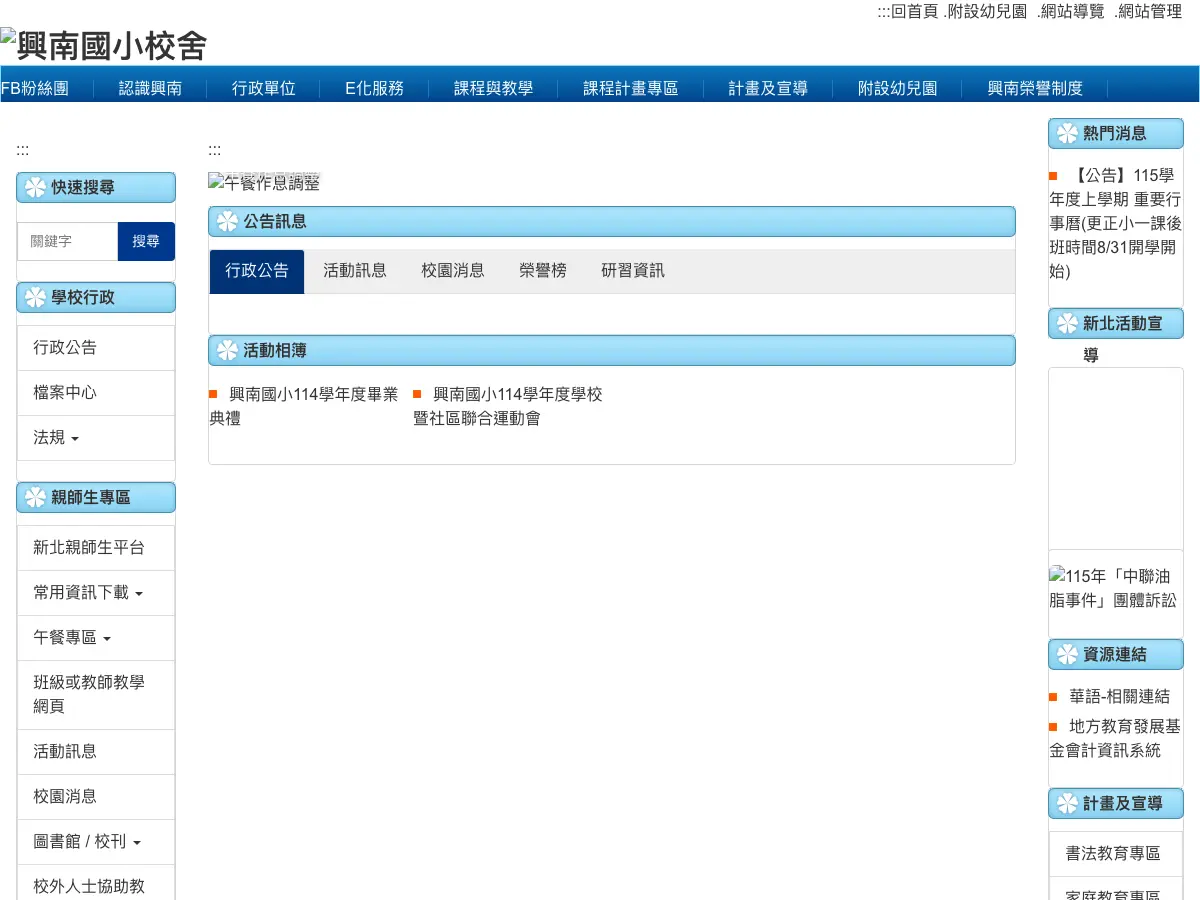Open the 計畫及宣導 navigation menu
The image size is (1200, 900).
[768, 88]
